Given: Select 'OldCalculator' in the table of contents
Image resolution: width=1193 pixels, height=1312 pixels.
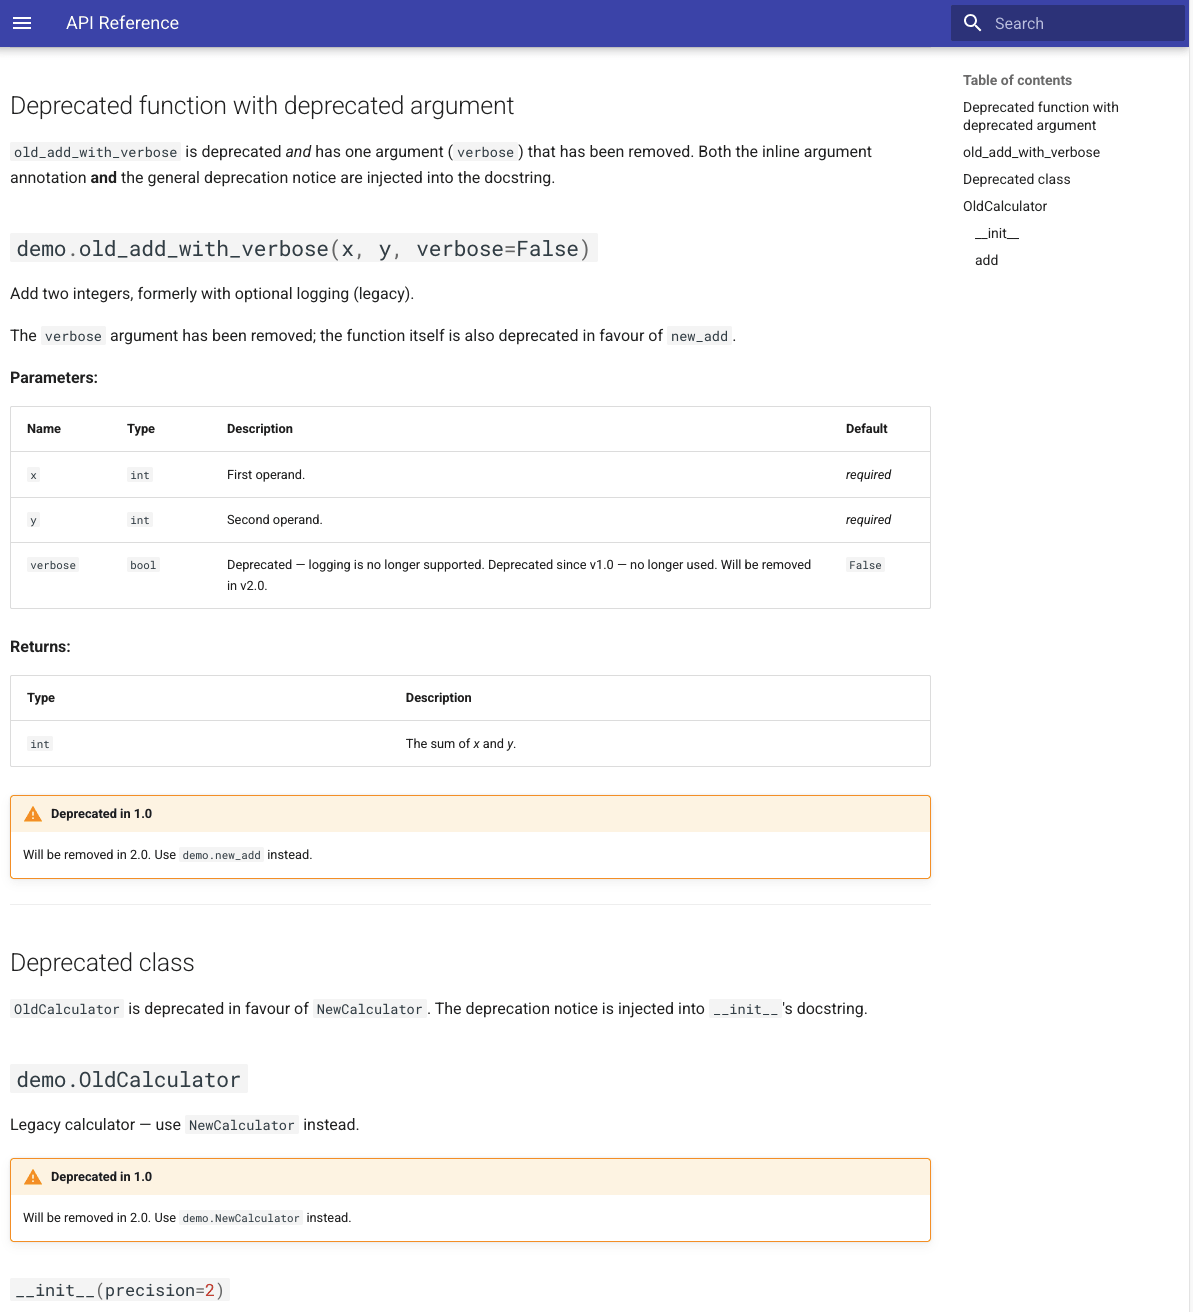Looking at the screenshot, I should (1004, 206).
